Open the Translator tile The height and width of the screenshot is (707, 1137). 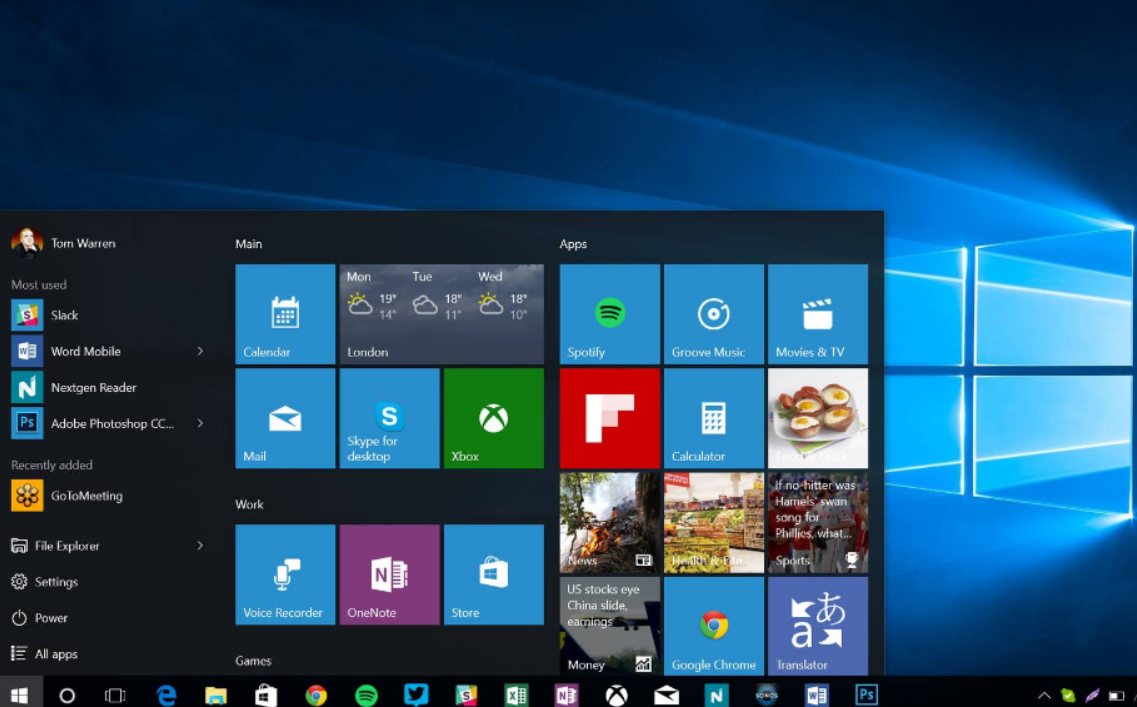point(817,626)
